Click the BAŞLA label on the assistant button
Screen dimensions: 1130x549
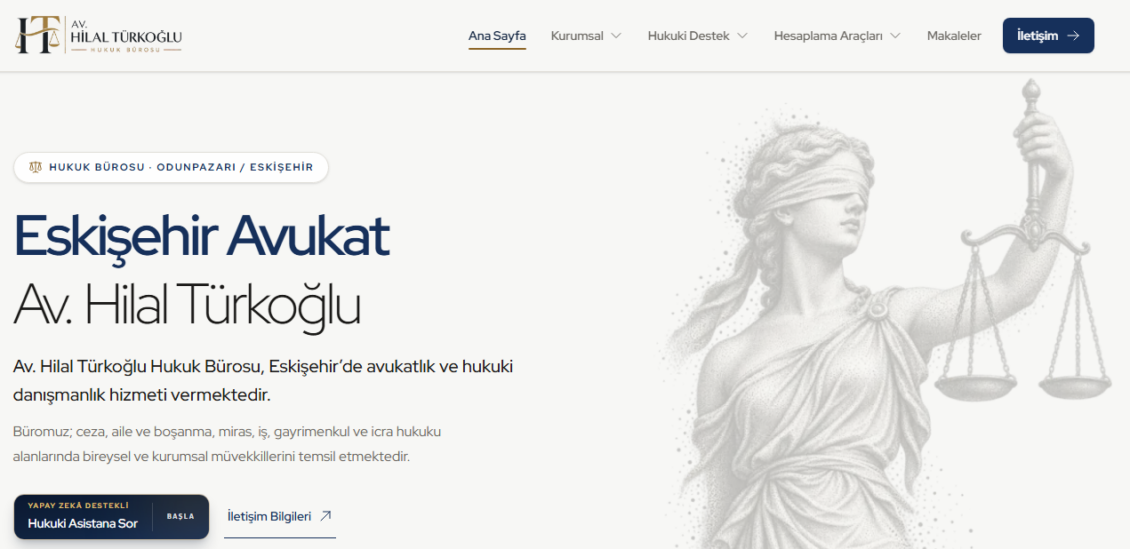click(180, 517)
